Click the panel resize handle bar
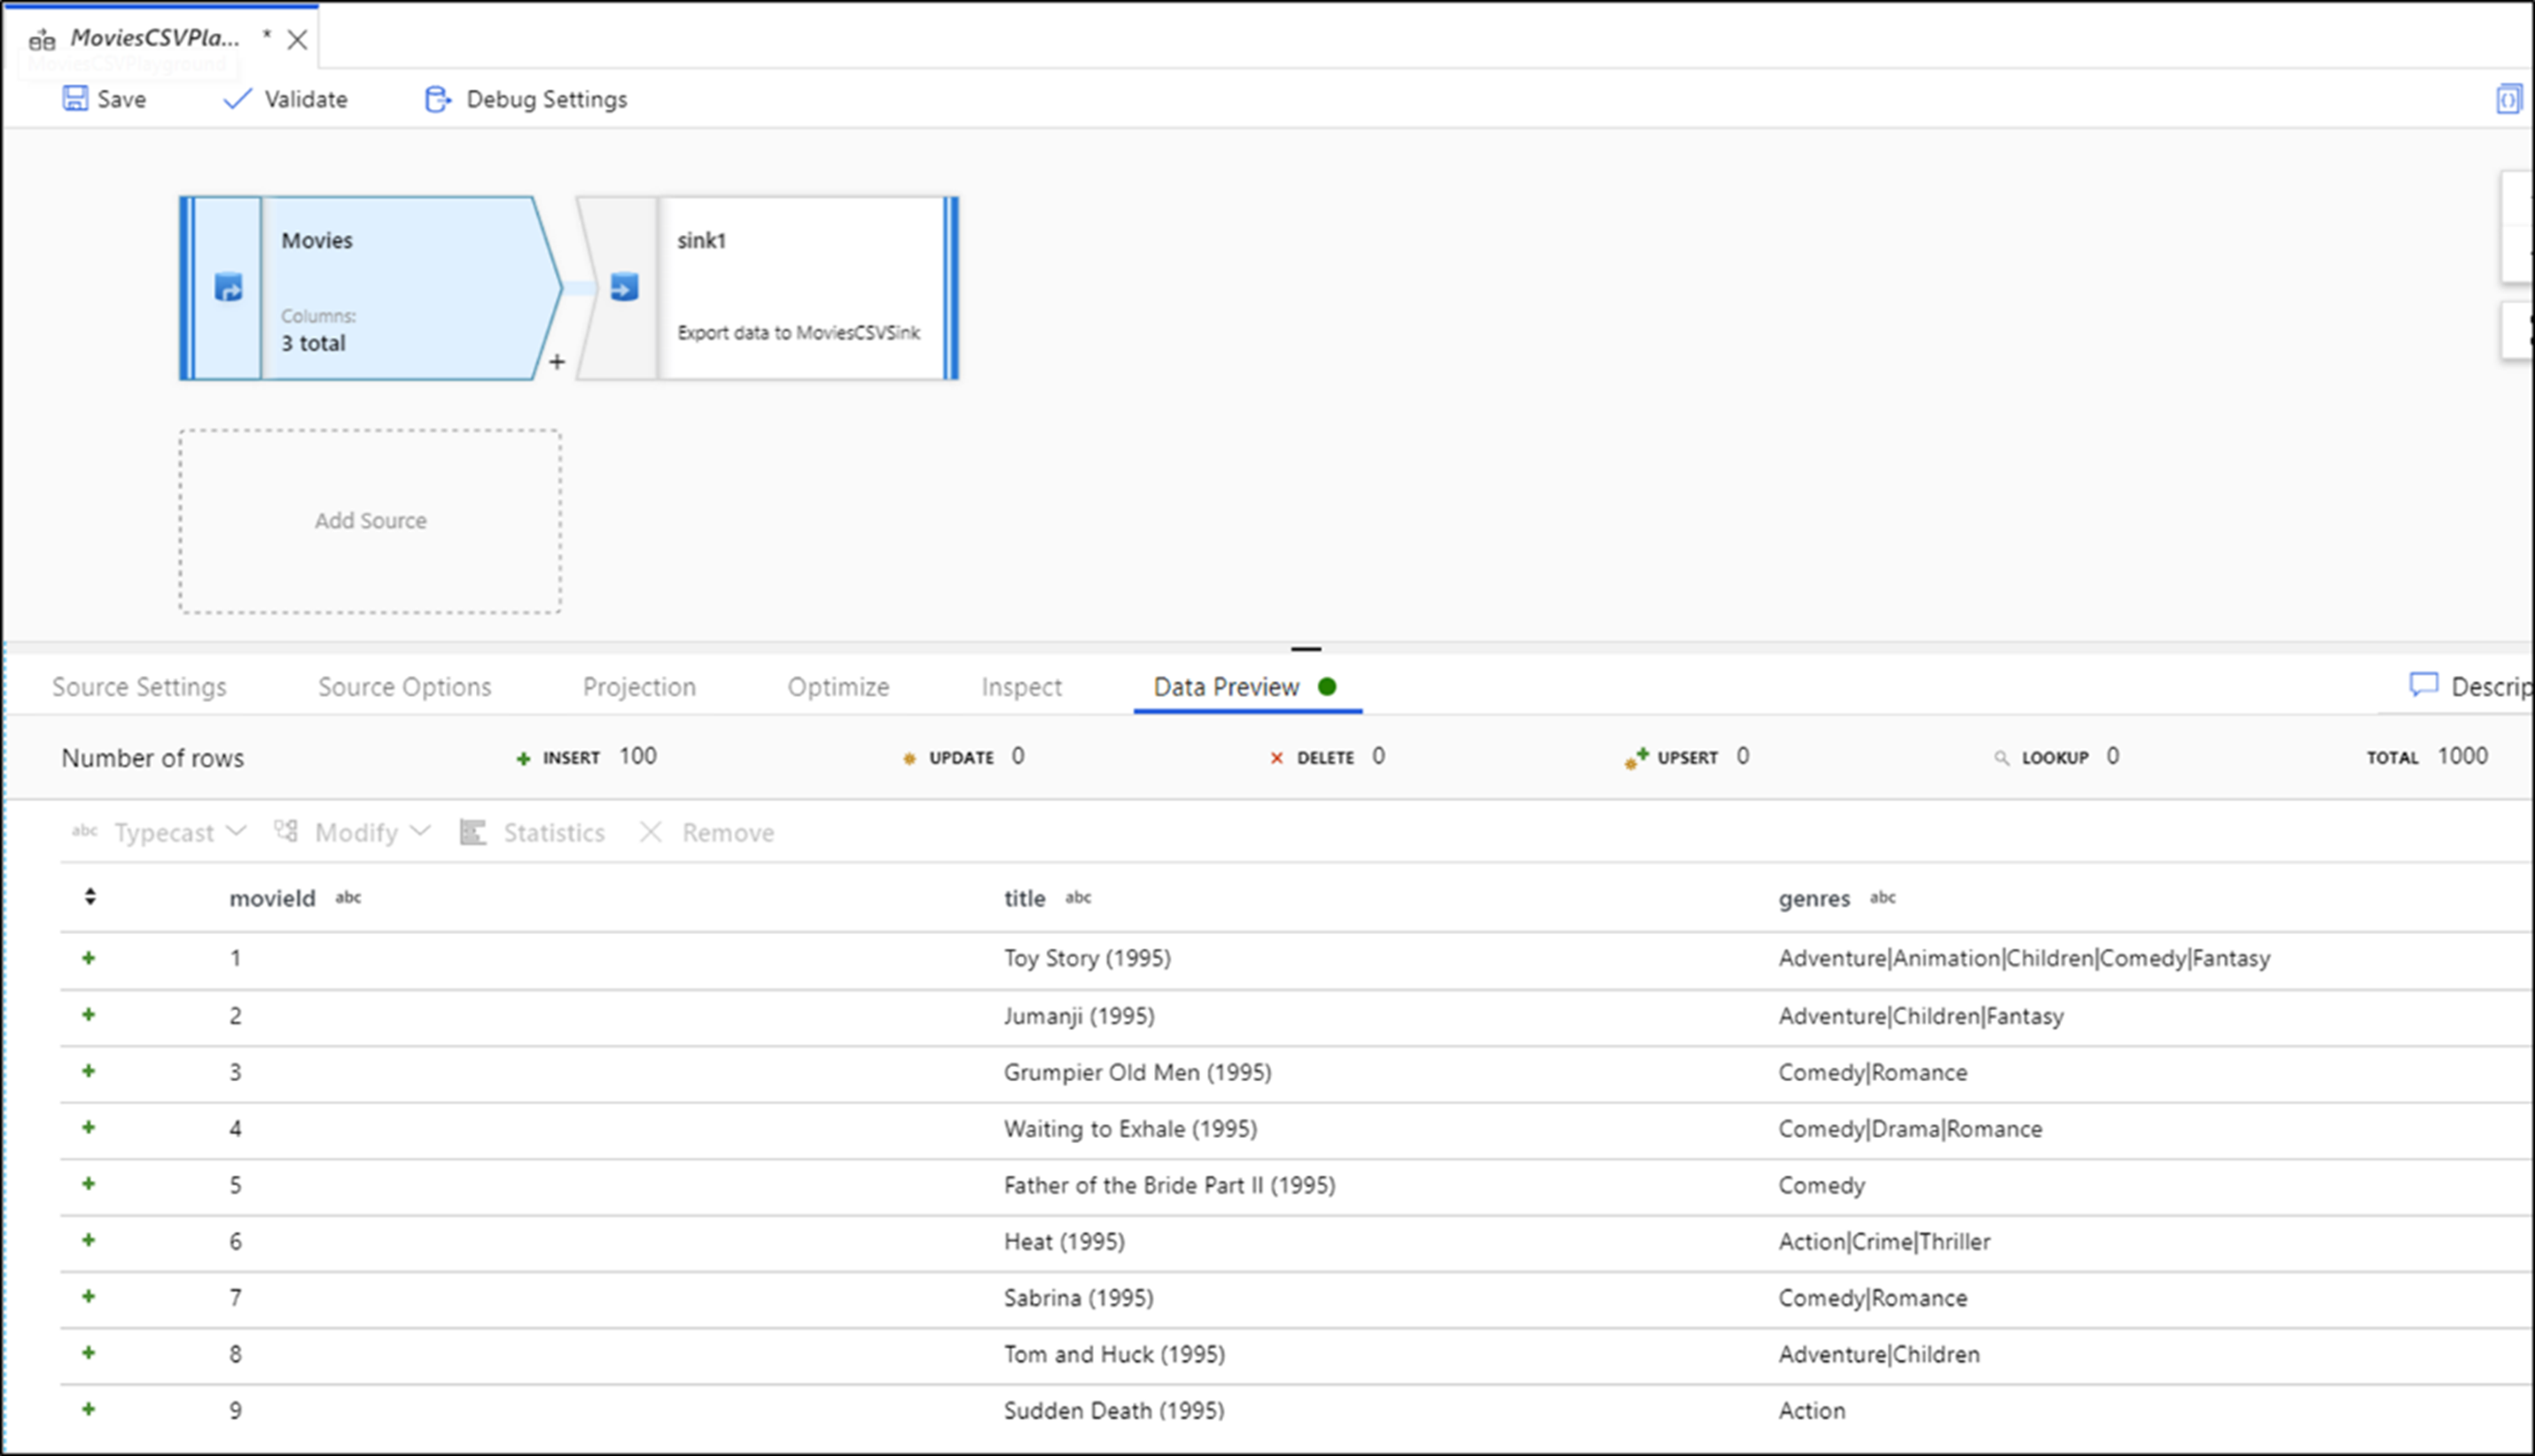The width and height of the screenshot is (2535, 1456). click(1306, 649)
